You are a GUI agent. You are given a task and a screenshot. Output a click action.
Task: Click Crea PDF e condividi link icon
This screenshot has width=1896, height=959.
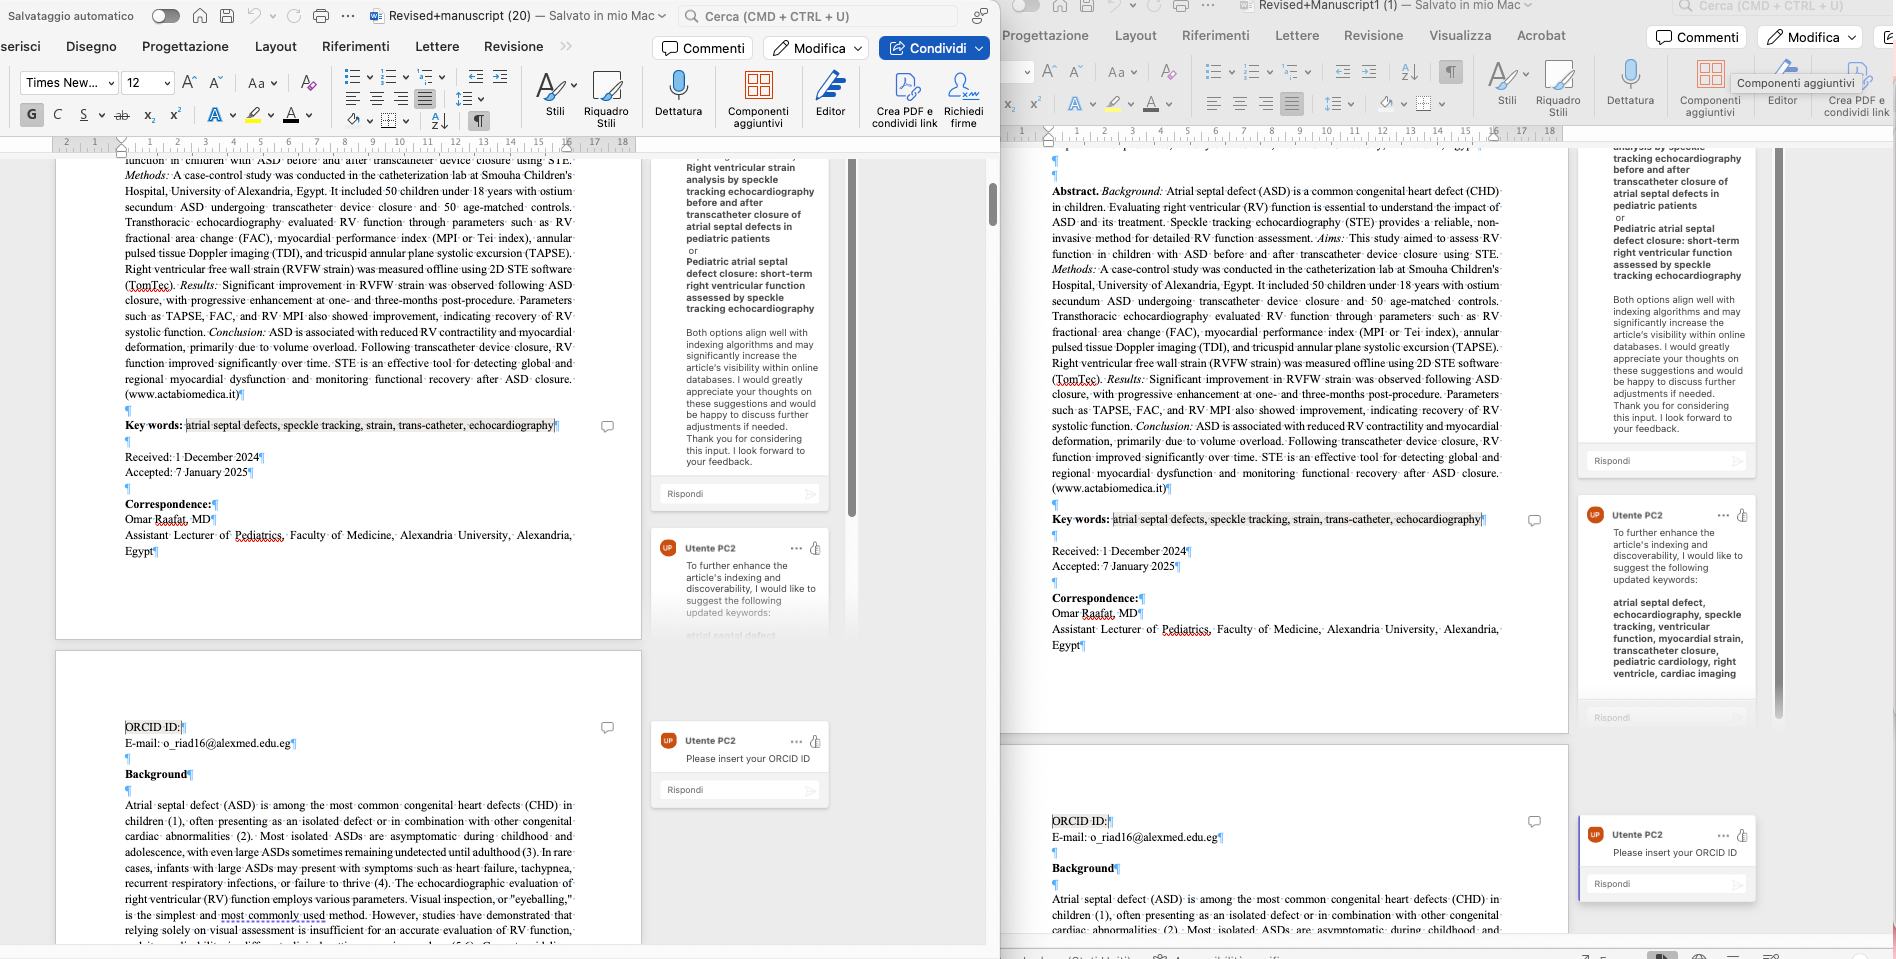click(x=905, y=87)
